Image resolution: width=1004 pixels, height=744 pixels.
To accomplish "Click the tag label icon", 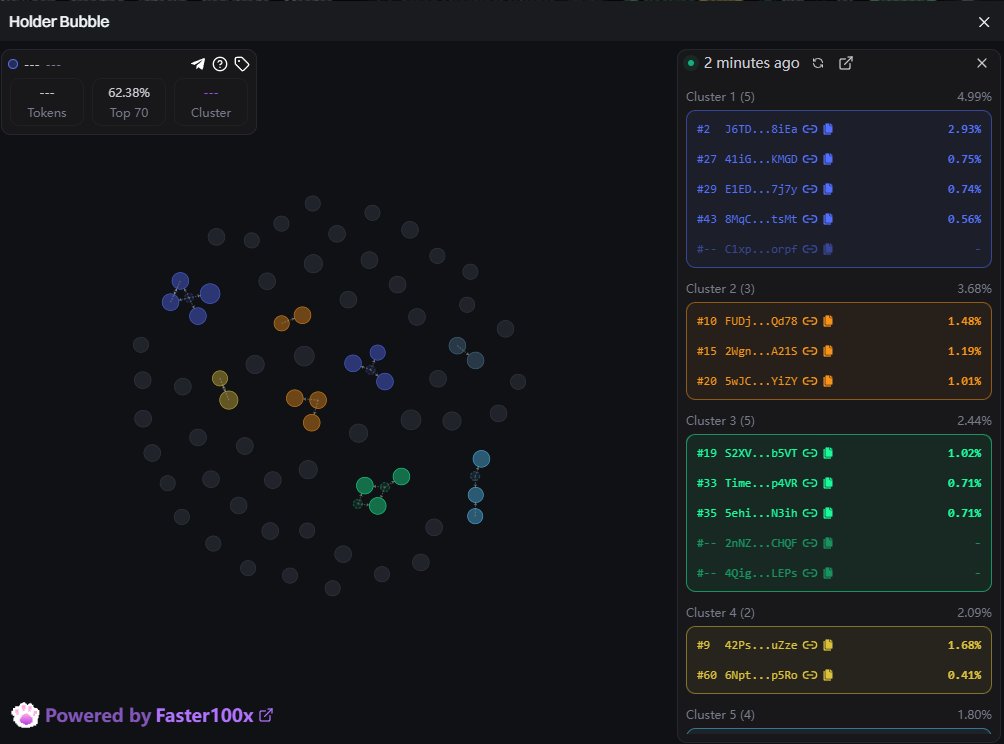I will 241,64.
